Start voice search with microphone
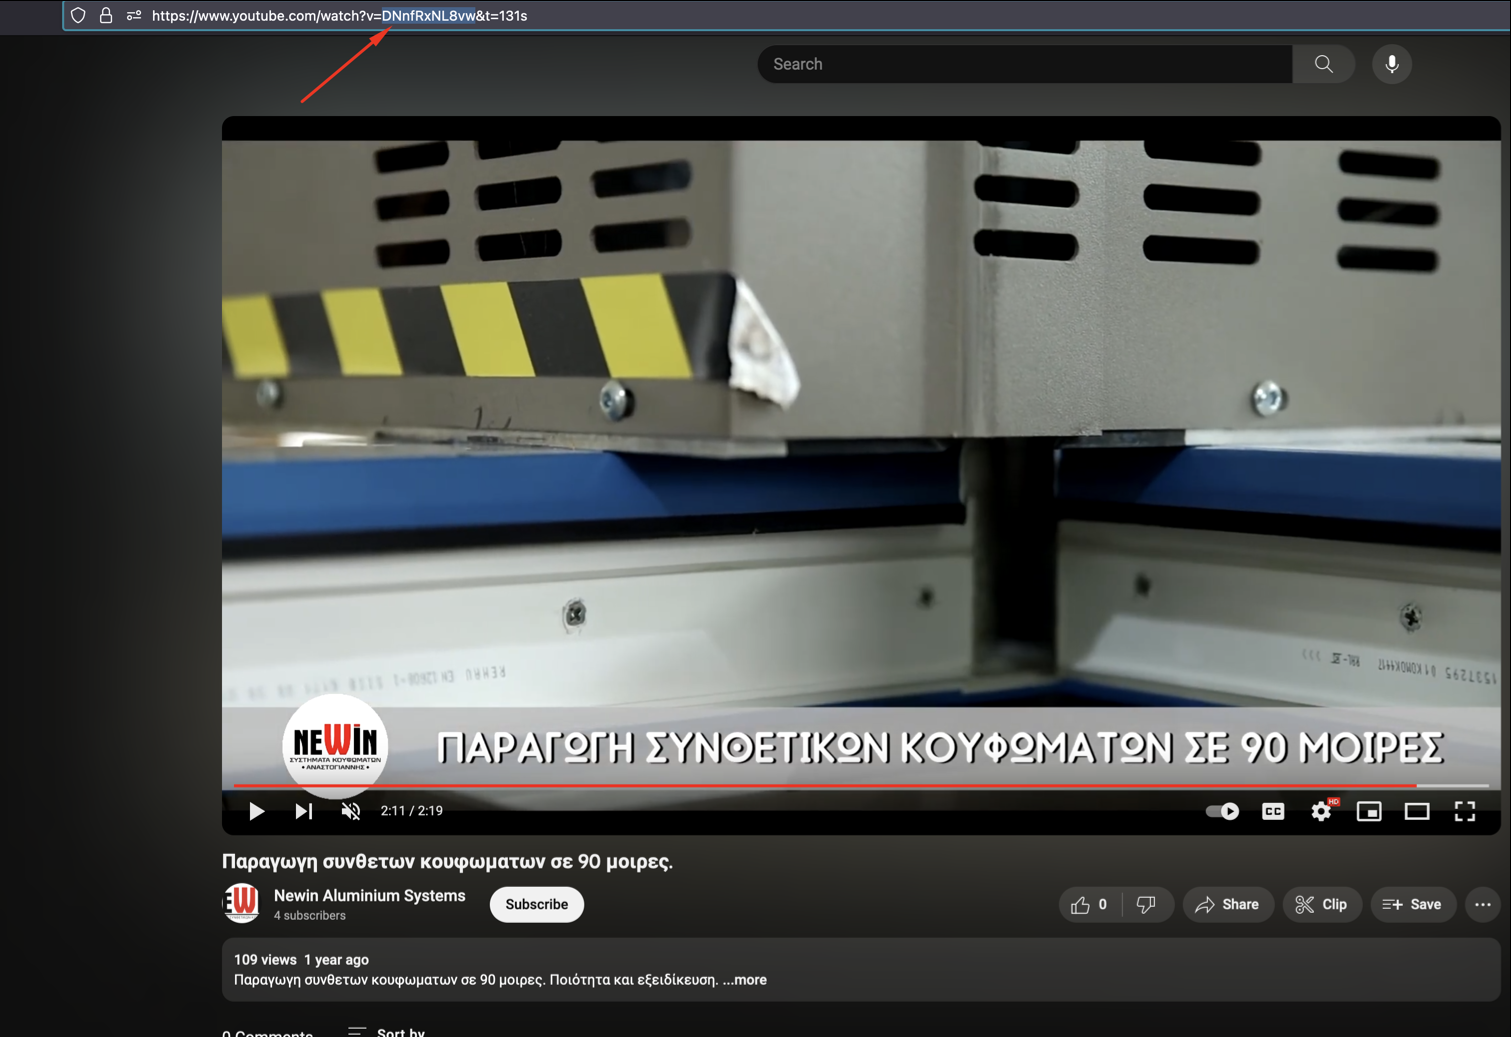1511x1037 pixels. click(x=1392, y=64)
